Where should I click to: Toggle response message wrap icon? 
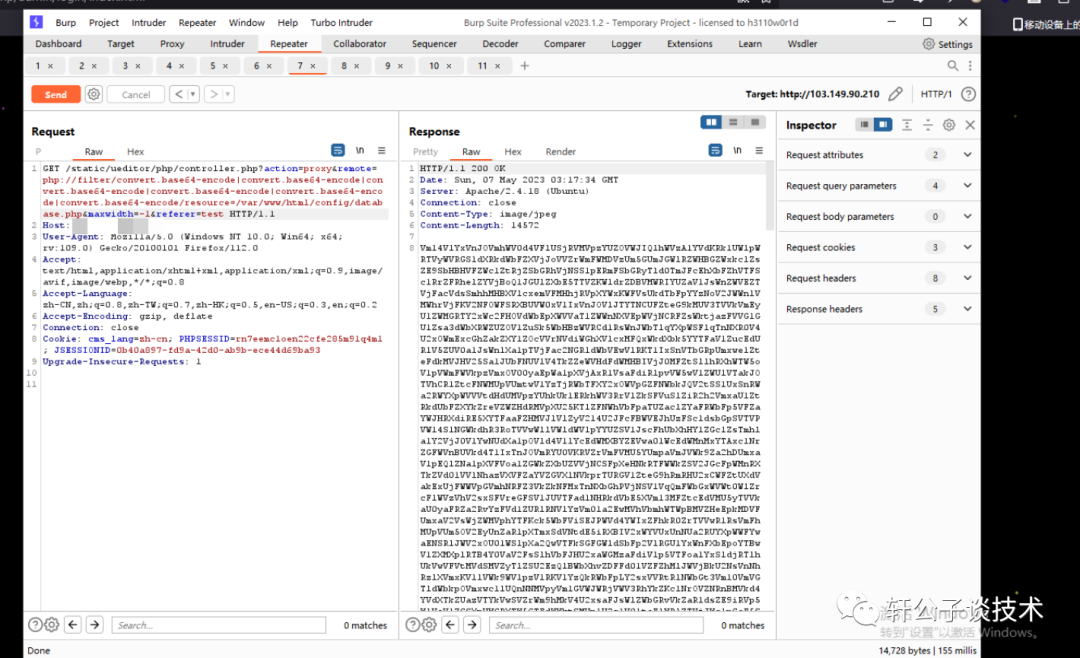pyautogui.click(x=715, y=150)
